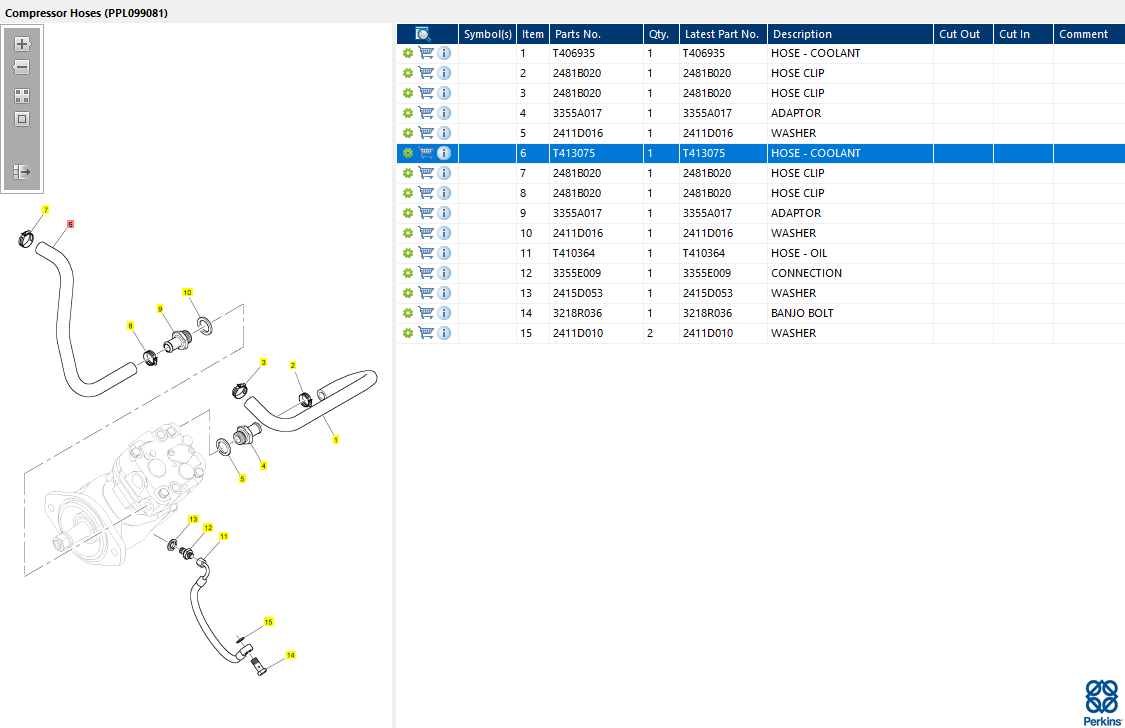Click the Cut Out column header
Viewport: 1125px width, 728px height.
[x=964, y=34]
